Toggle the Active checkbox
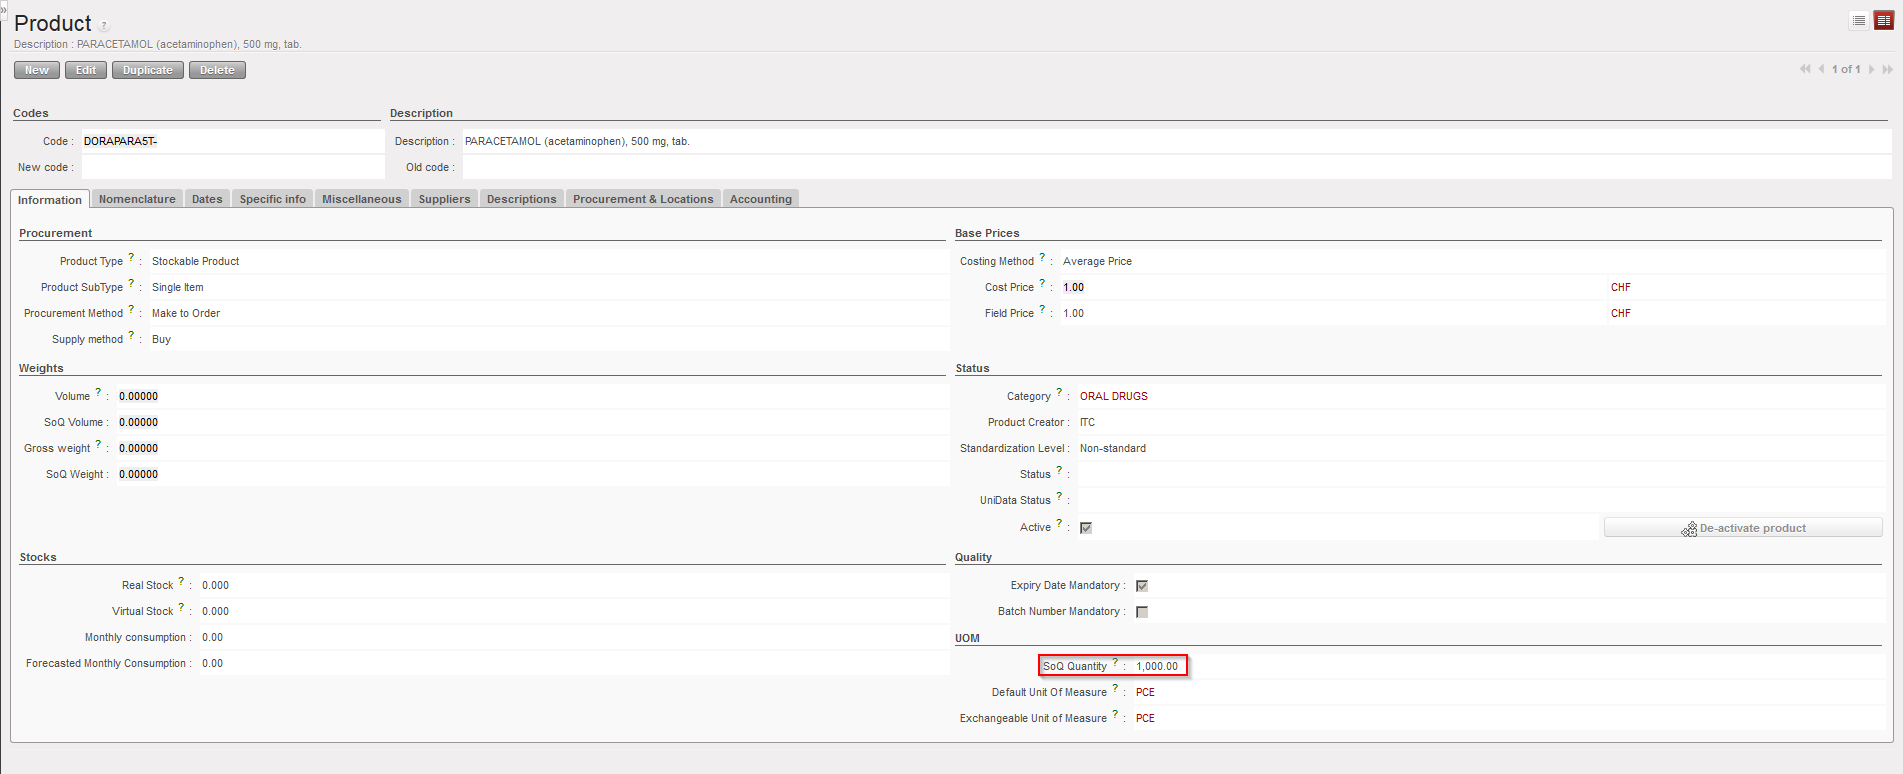 pos(1086,528)
